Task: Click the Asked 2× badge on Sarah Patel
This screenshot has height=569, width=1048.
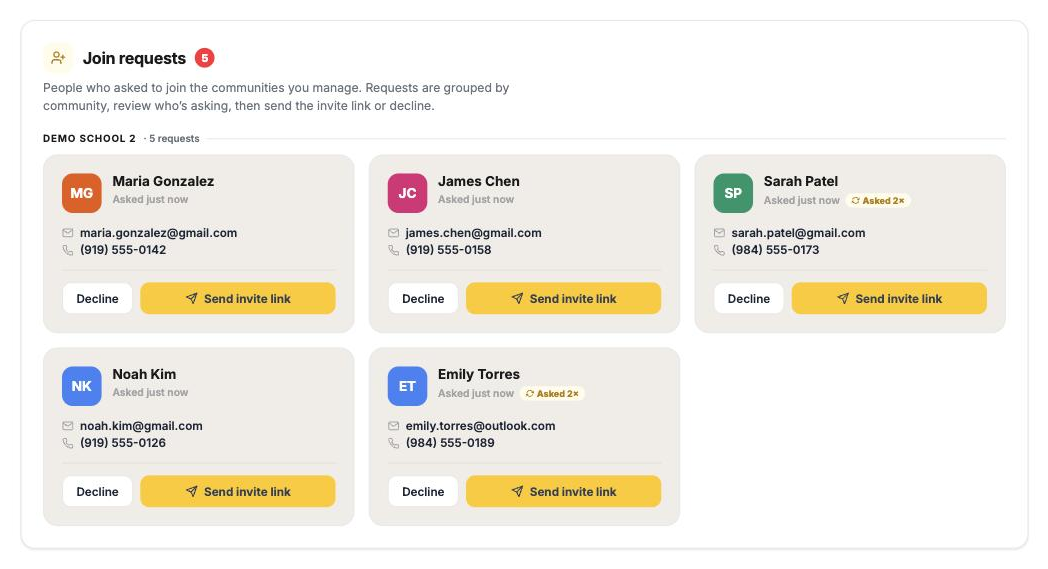Action: pyautogui.click(x=878, y=201)
